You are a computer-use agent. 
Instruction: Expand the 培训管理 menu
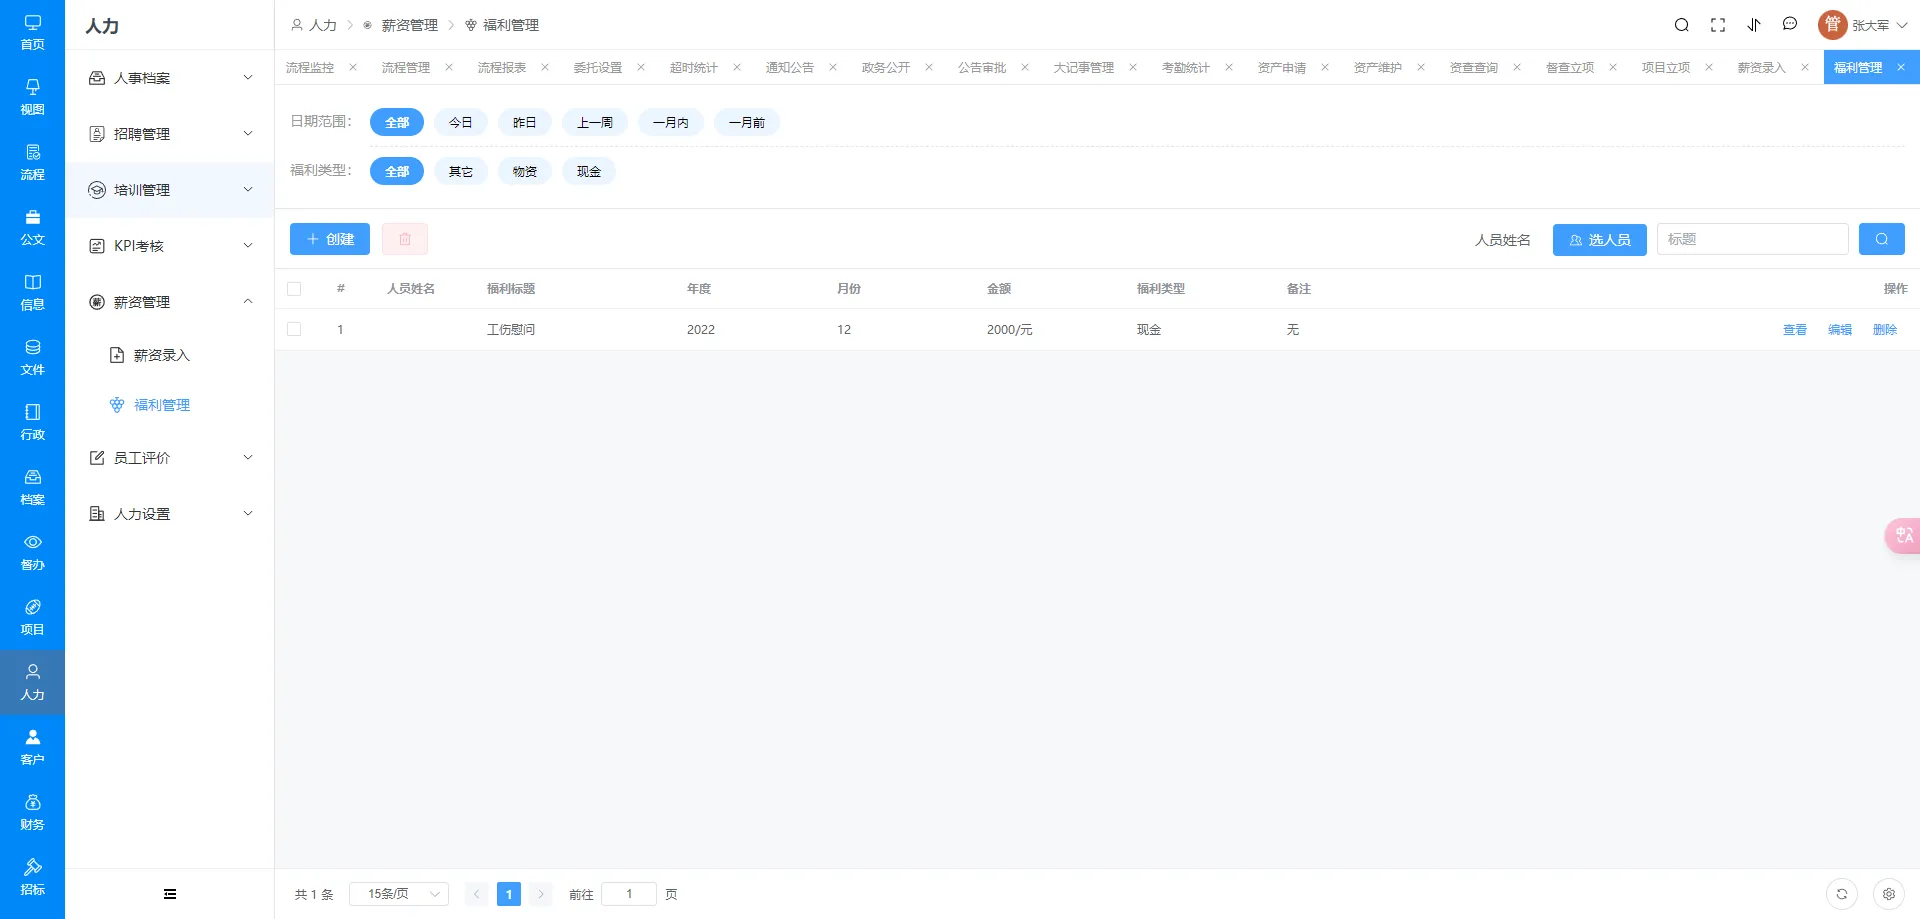[x=170, y=190]
